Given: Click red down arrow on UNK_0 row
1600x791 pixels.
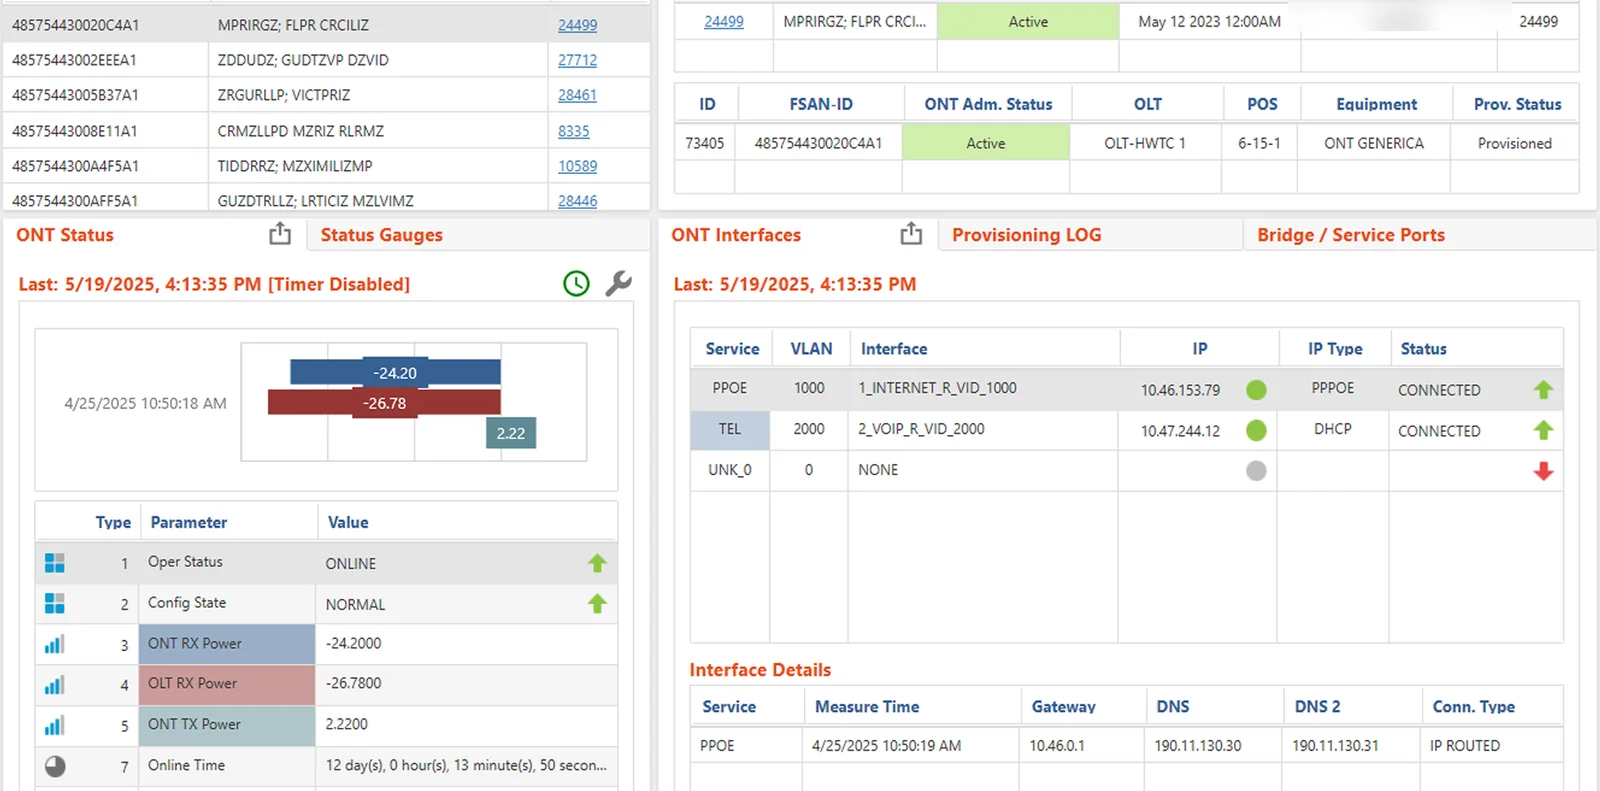Looking at the screenshot, I should coord(1543,471).
